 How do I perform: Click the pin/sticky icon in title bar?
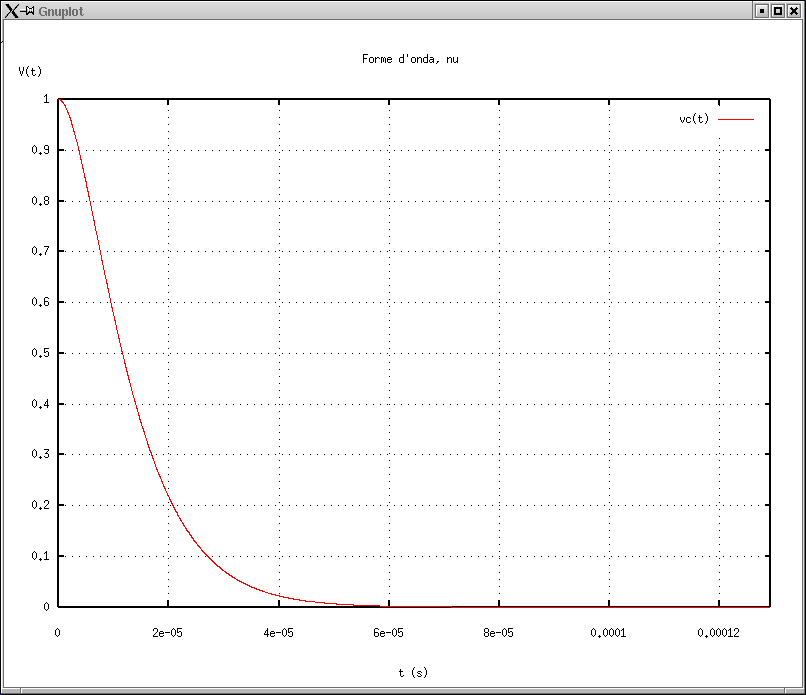point(29,10)
